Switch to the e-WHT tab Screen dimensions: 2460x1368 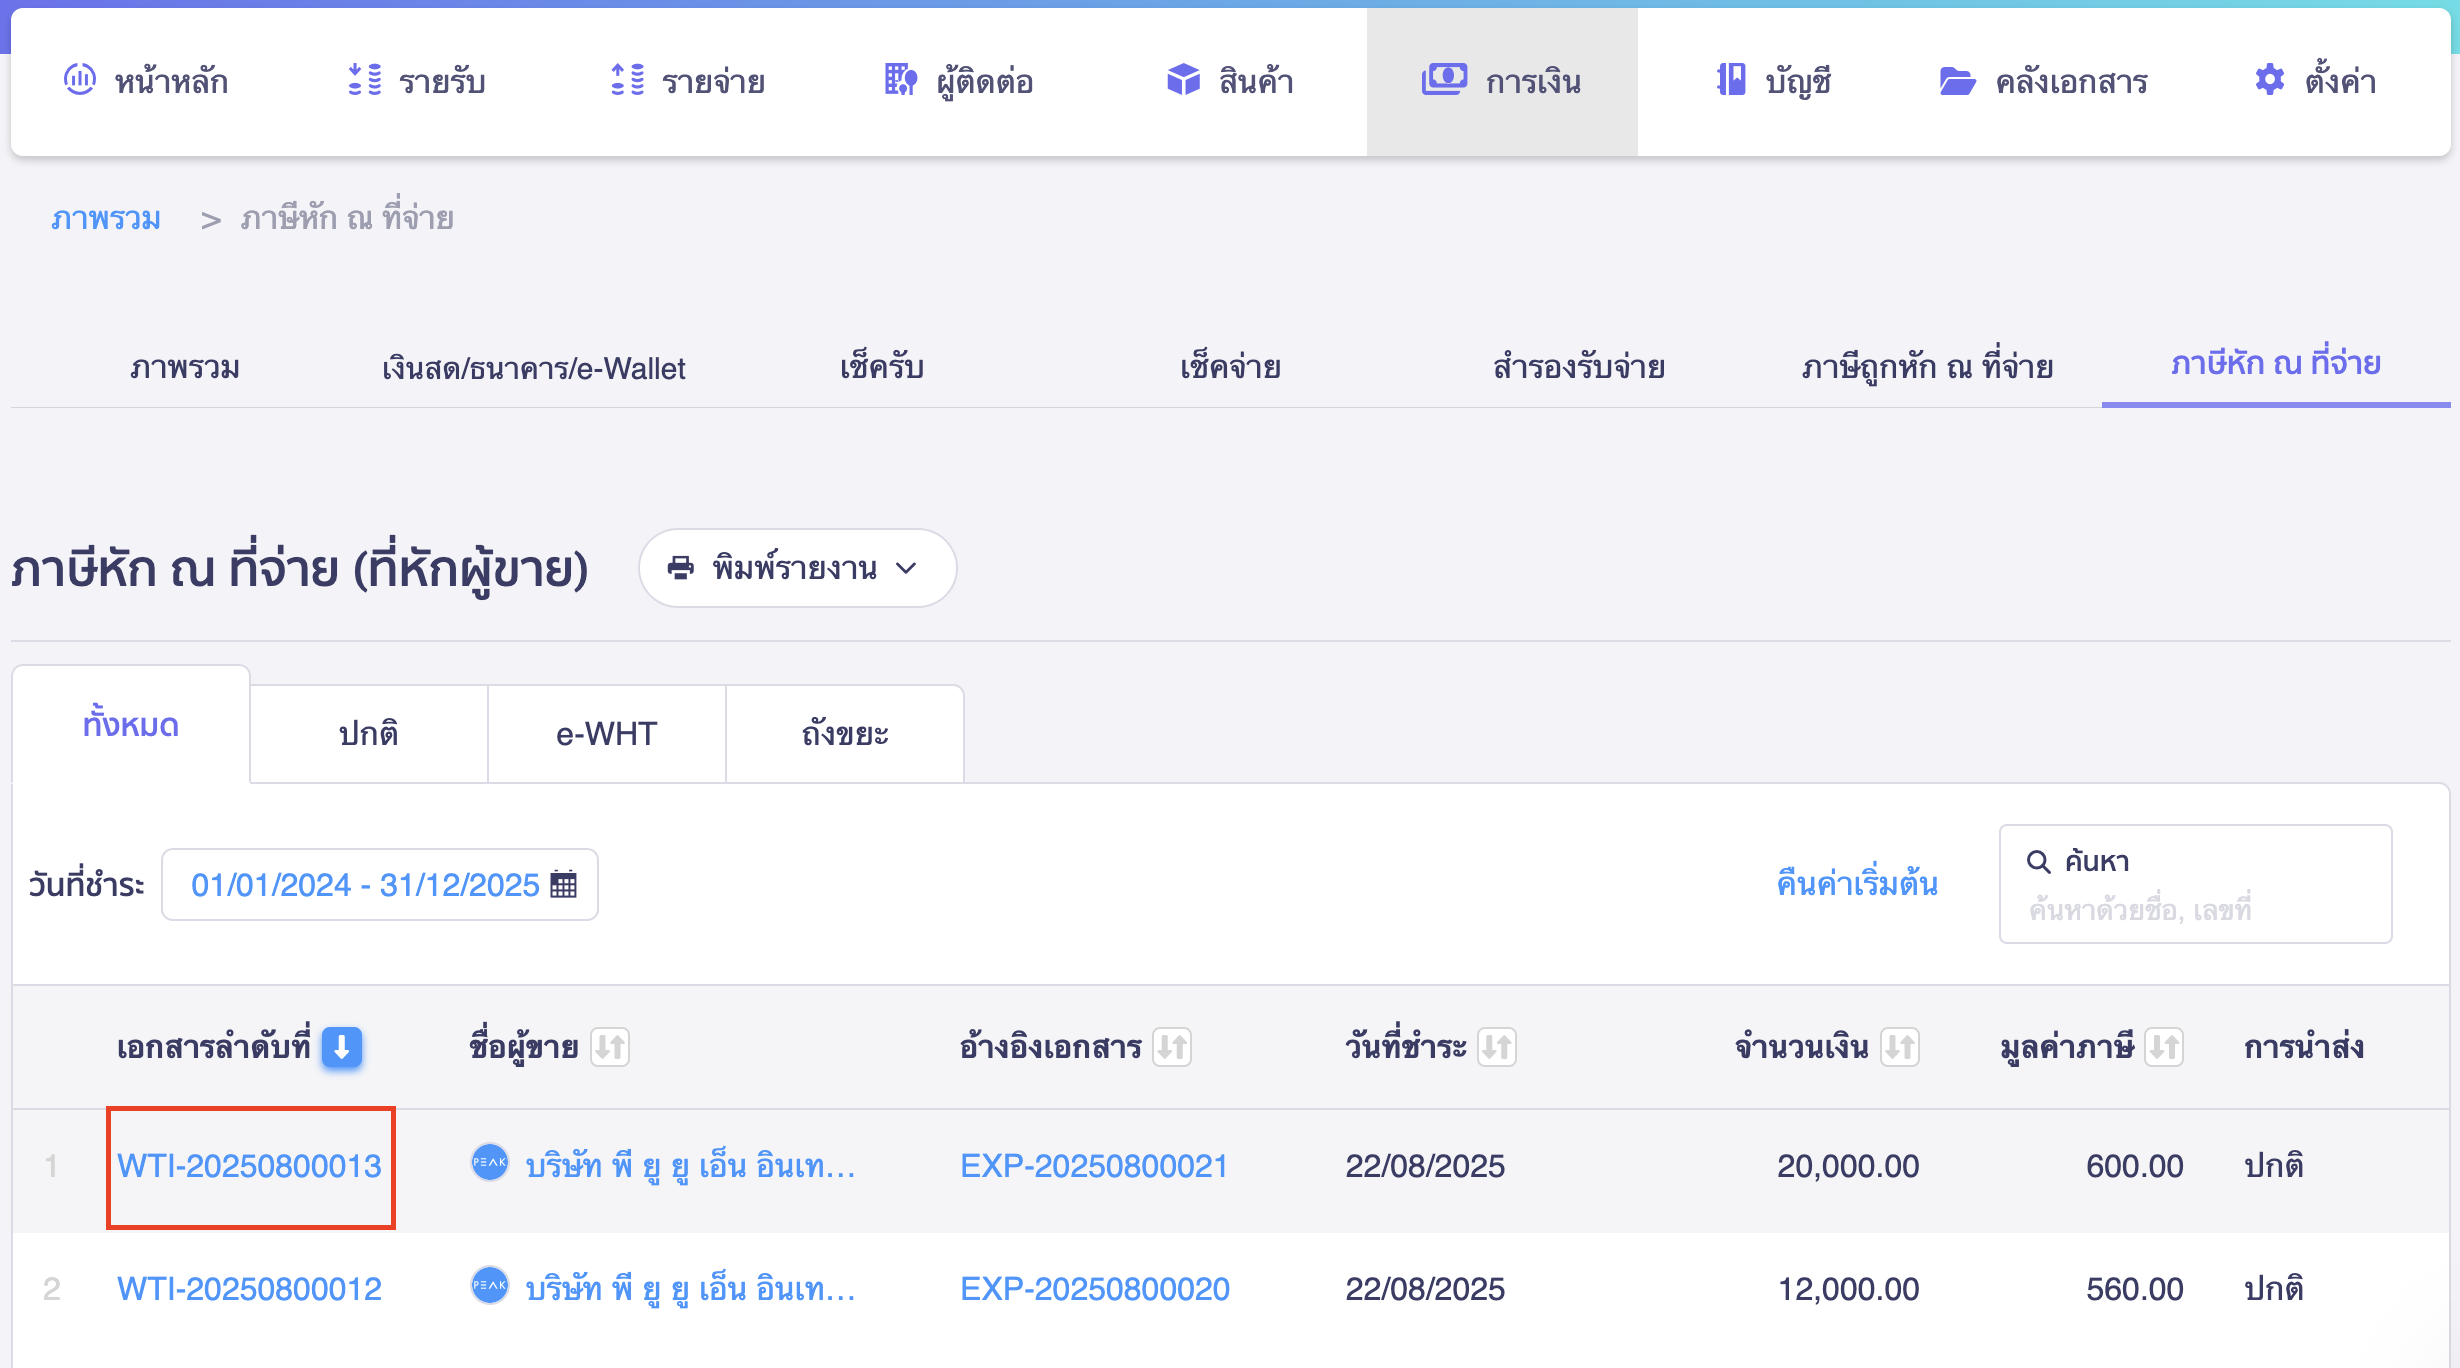point(606,734)
